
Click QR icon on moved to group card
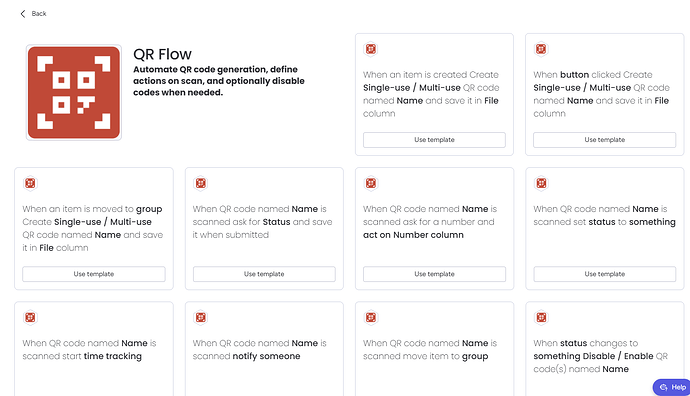tap(30, 183)
